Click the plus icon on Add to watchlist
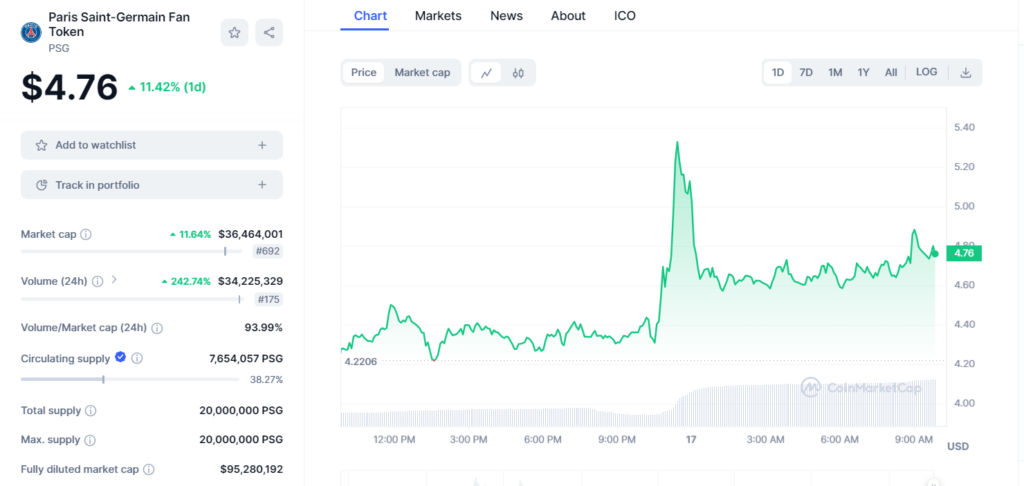 (x=262, y=145)
